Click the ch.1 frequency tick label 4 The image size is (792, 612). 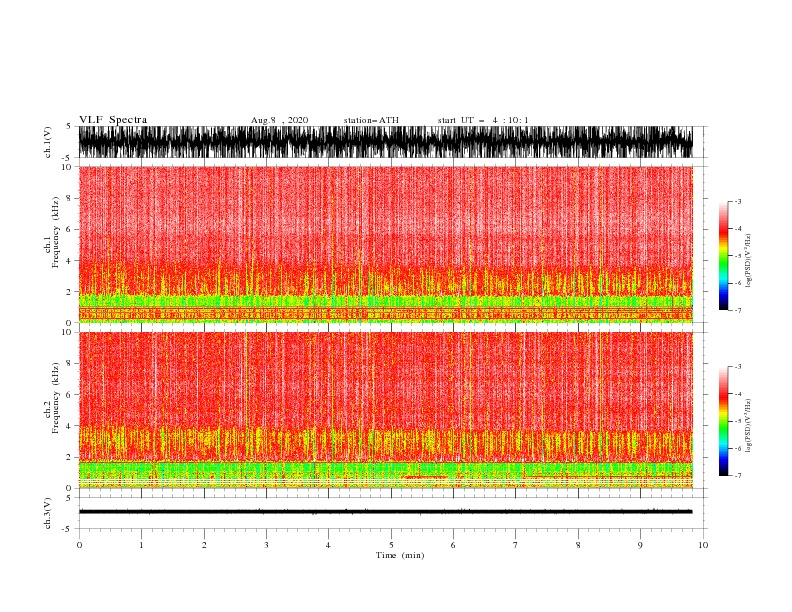[69, 261]
